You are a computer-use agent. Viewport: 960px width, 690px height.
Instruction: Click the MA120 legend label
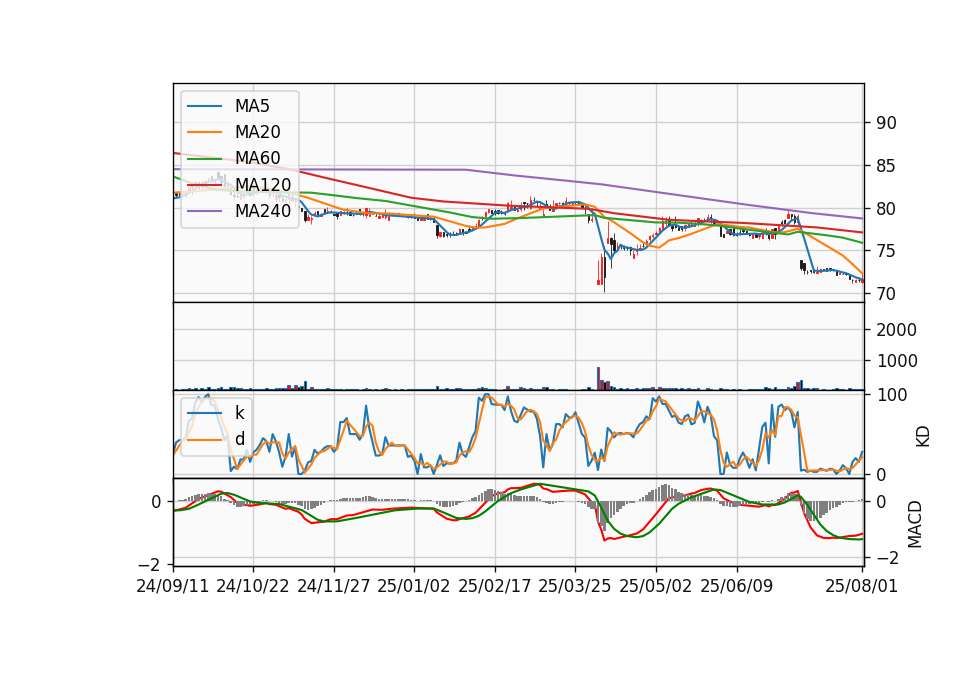click(263, 184)
